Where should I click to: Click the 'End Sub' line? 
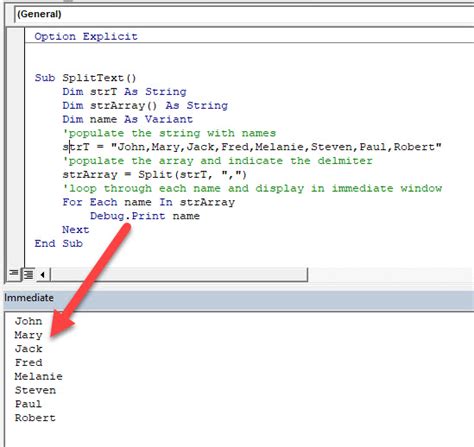point(58,244)
